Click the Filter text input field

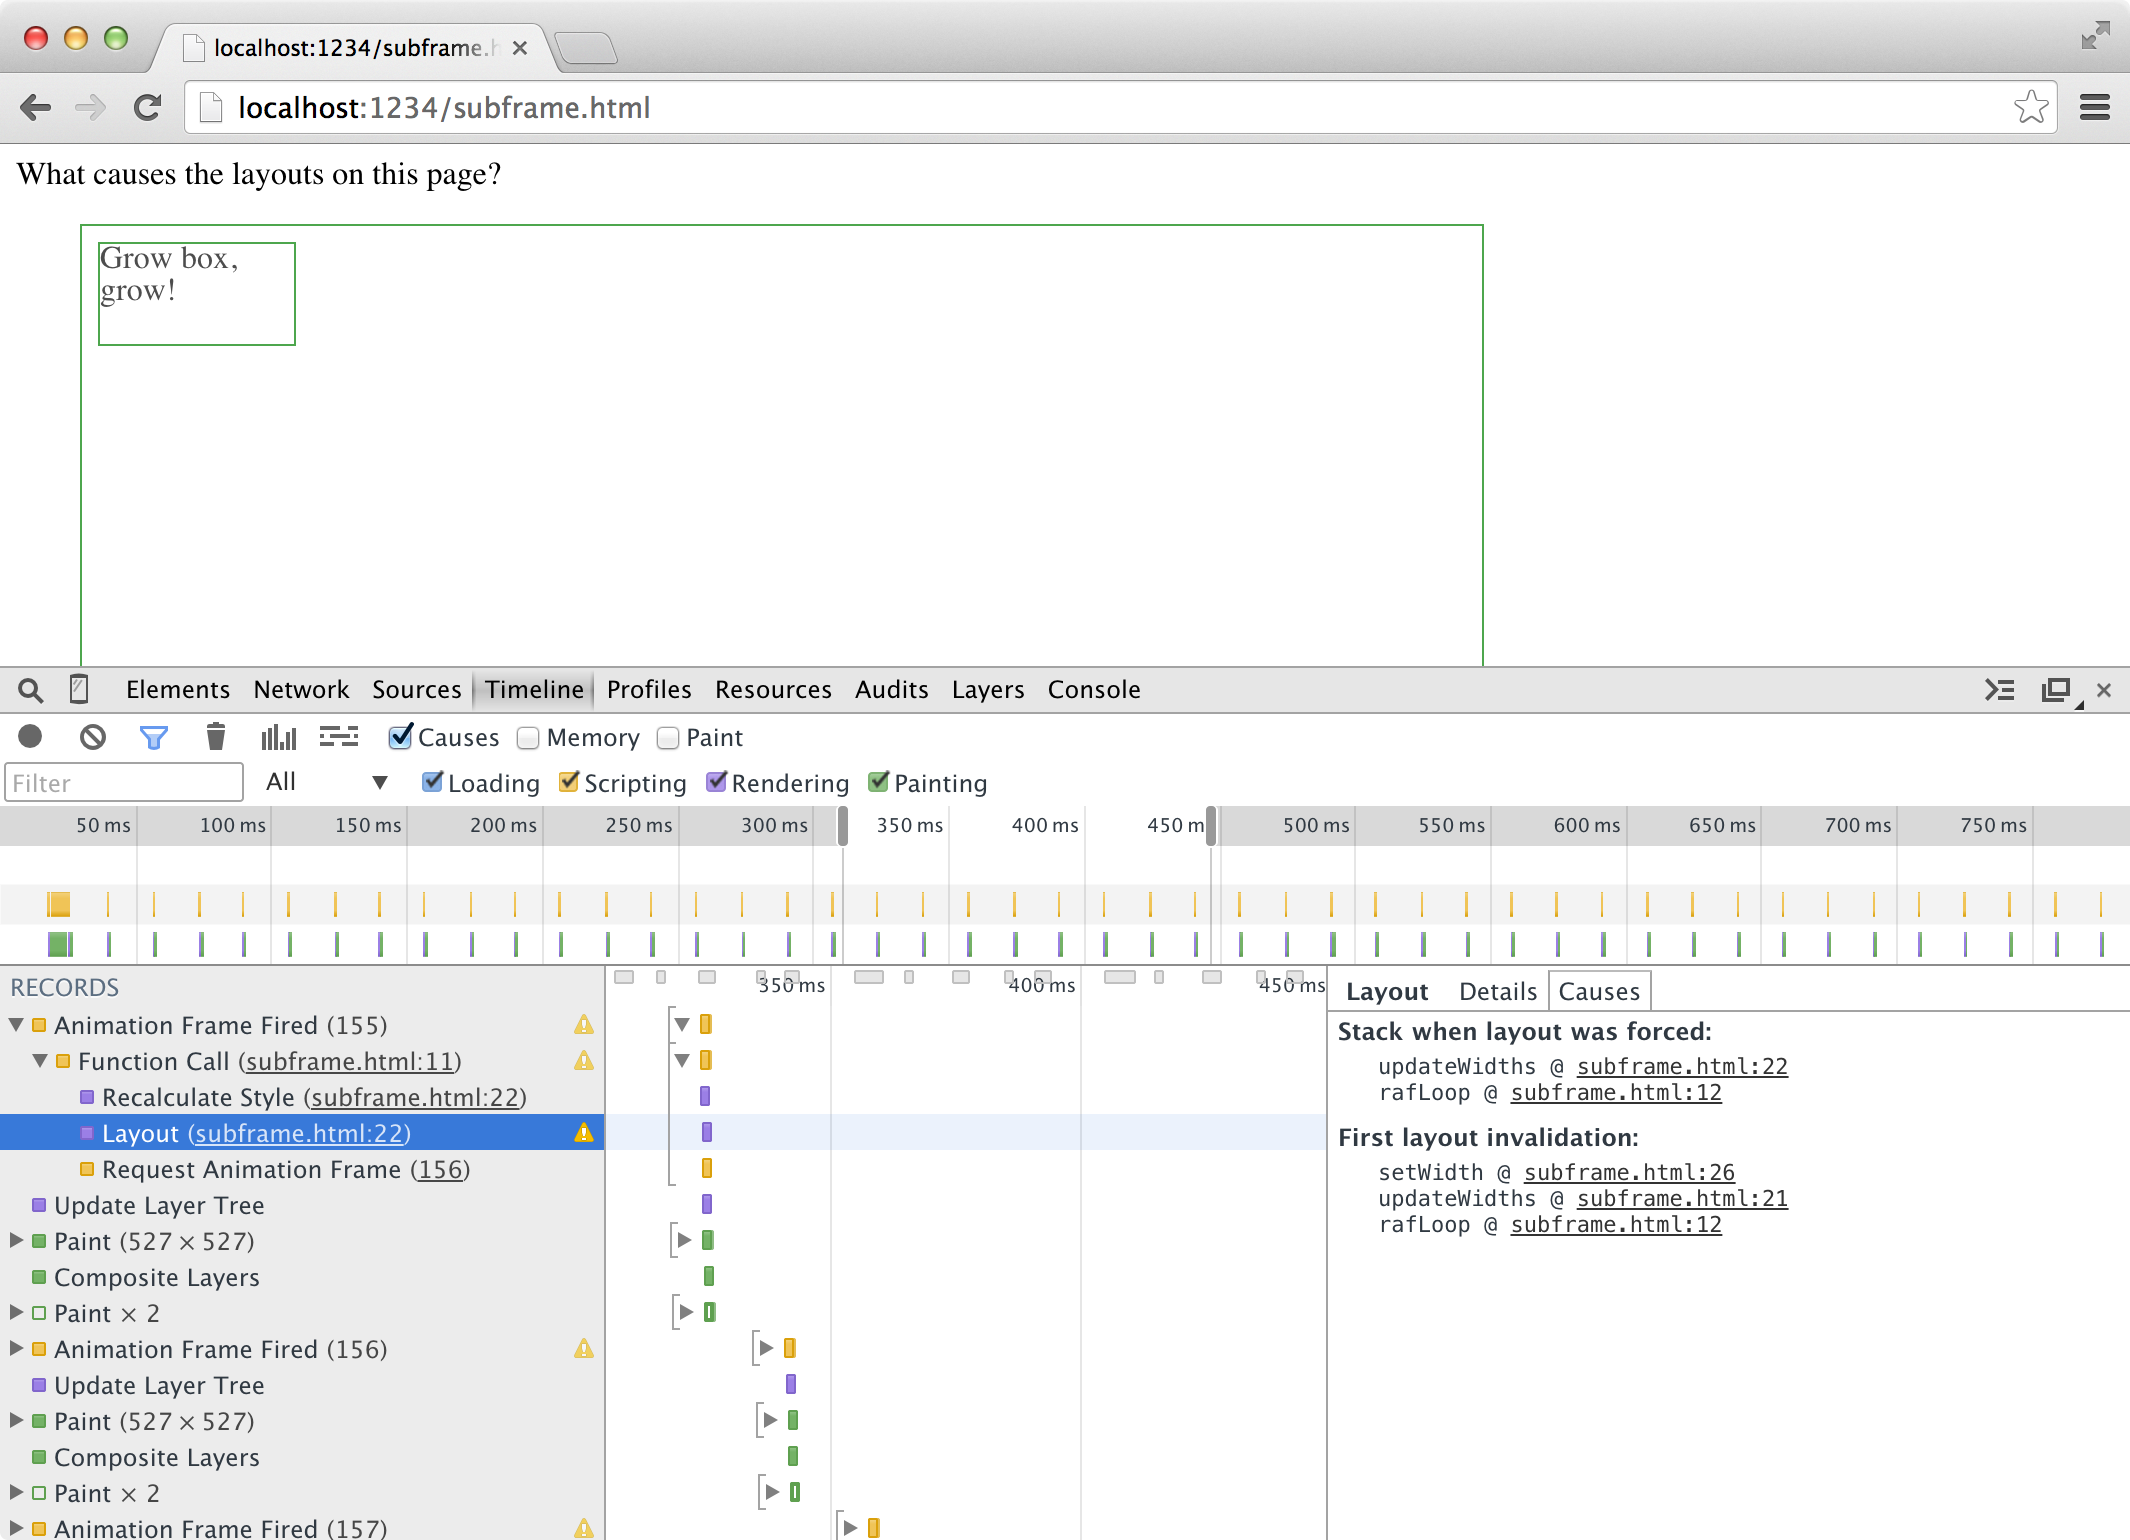[123, 782]
